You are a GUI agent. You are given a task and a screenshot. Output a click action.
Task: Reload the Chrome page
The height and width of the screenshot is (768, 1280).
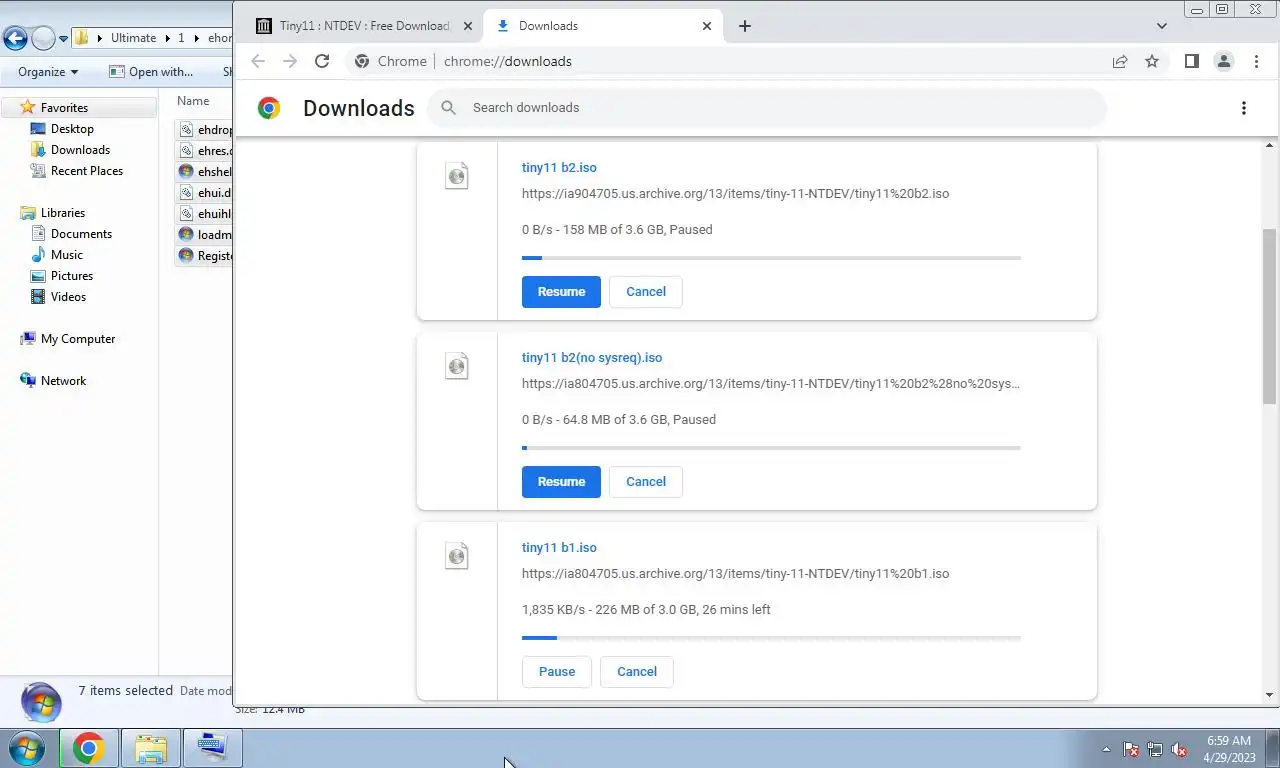[322, 61]
